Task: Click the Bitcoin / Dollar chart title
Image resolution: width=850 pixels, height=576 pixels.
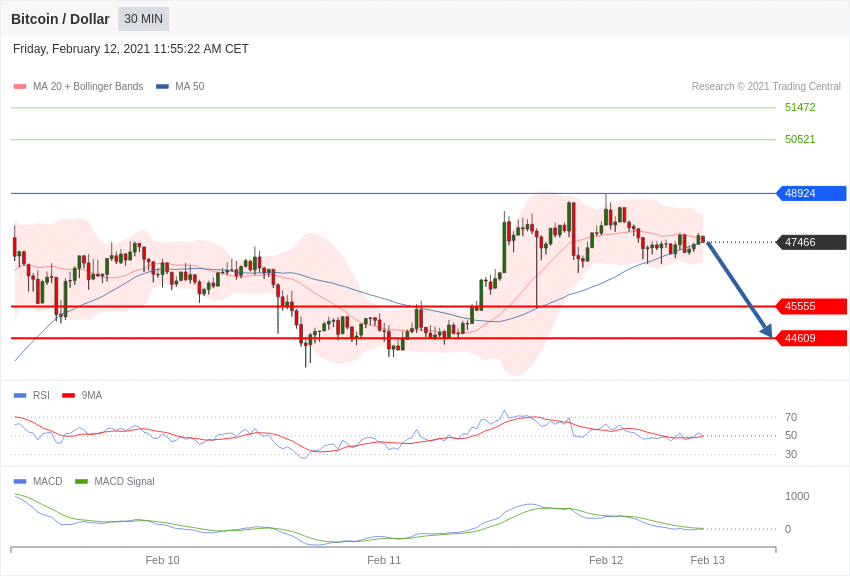Action: tap(60, 19)
